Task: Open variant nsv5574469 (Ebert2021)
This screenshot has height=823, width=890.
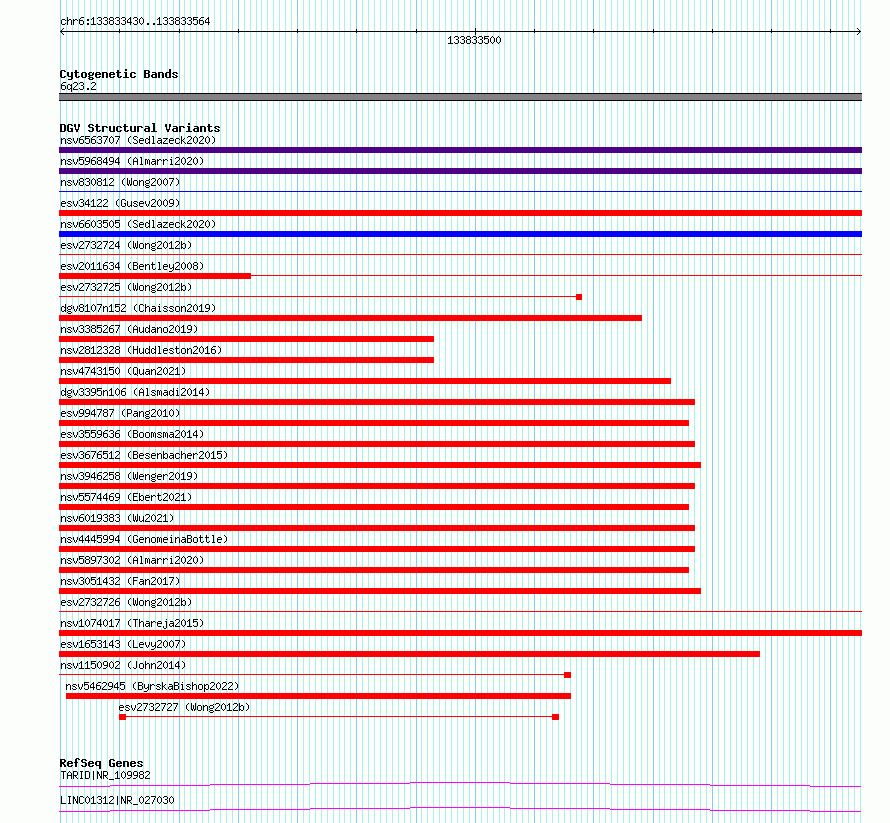Action: tap(126, 497)
